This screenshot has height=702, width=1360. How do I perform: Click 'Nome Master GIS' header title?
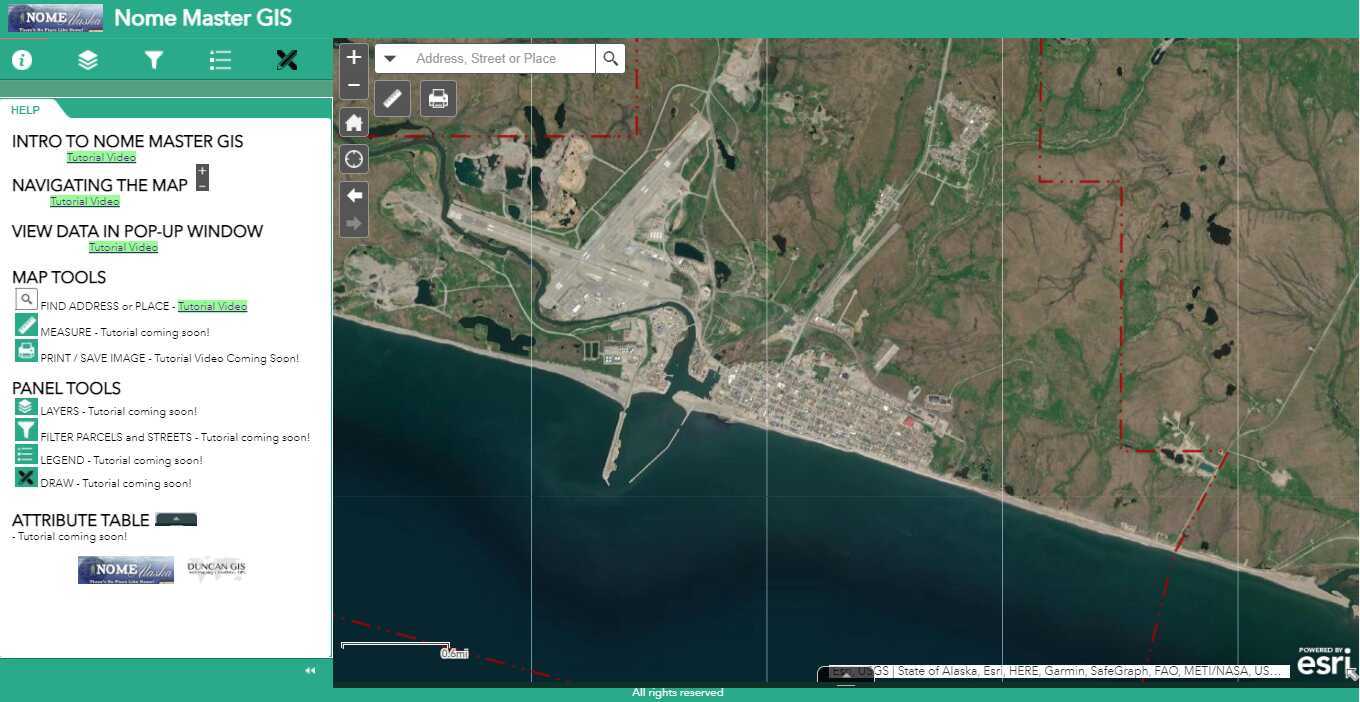203,18
